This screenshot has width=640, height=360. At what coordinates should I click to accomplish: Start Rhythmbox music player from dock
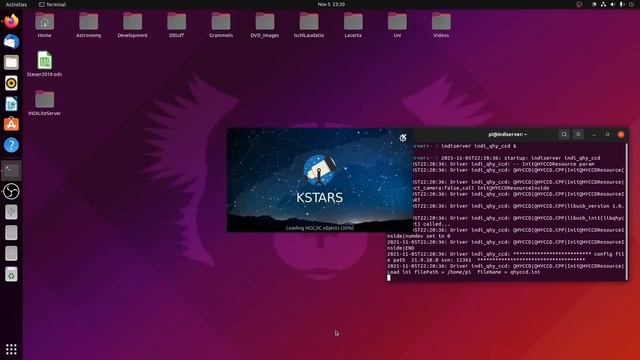coord(11,83)
